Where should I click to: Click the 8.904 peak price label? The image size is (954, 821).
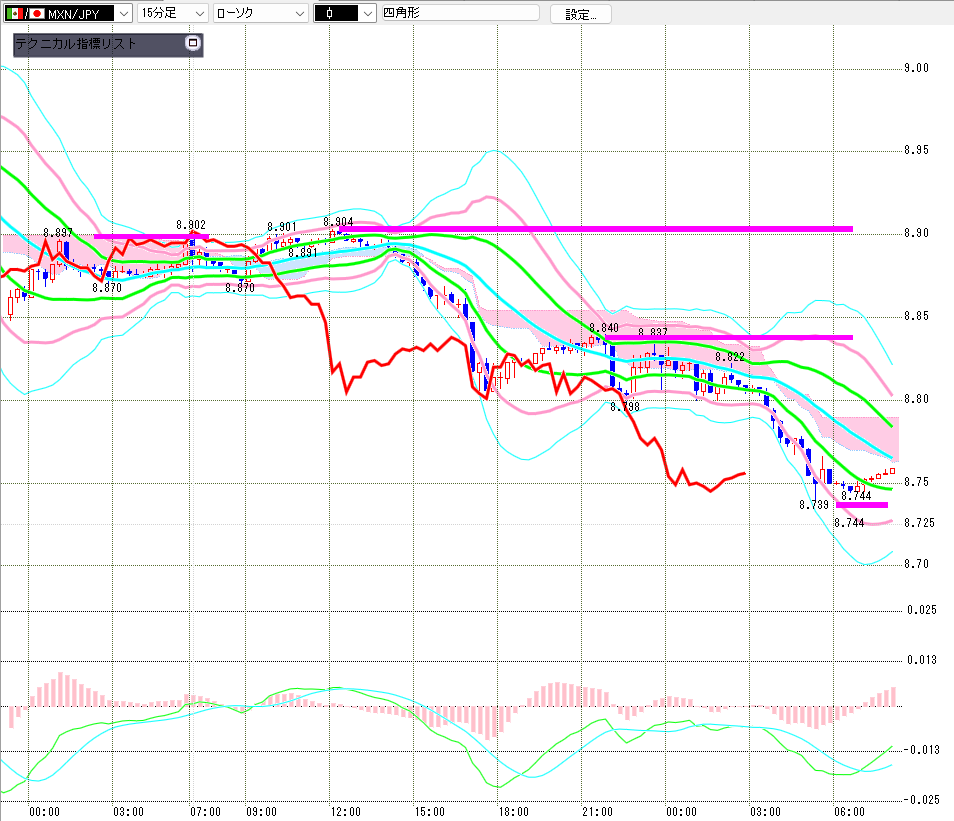click(338, 222)
